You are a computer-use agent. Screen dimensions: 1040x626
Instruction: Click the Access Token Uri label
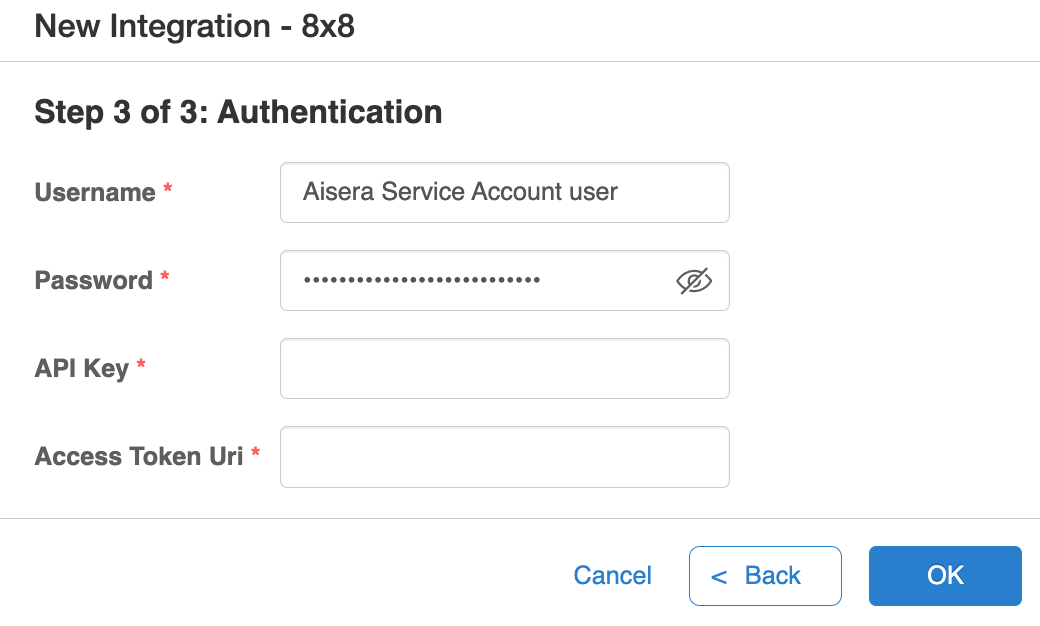pos(139,456)
